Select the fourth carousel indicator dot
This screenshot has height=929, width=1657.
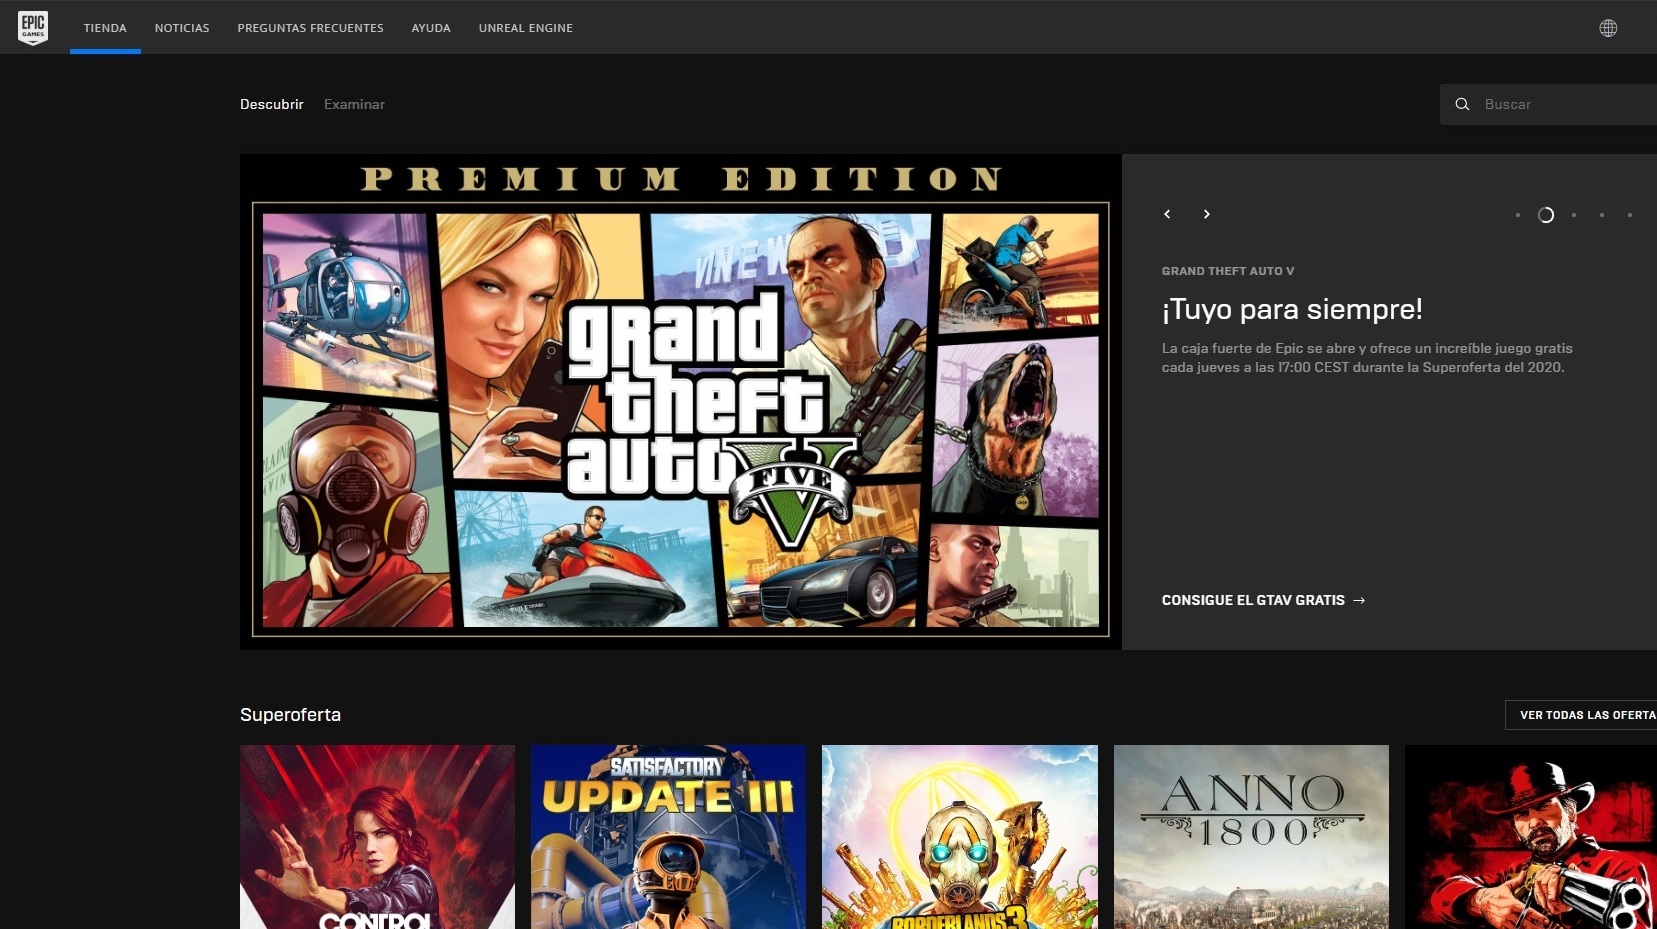[1602, 215]
